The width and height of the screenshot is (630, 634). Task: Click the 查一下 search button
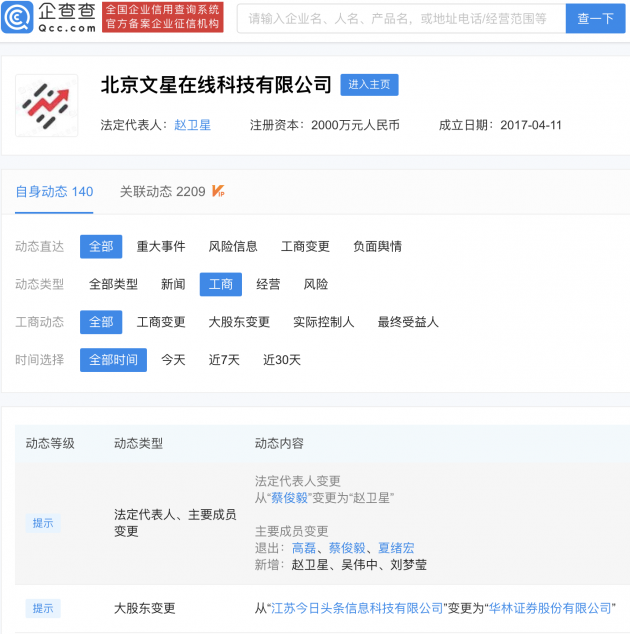pos(595,18)
